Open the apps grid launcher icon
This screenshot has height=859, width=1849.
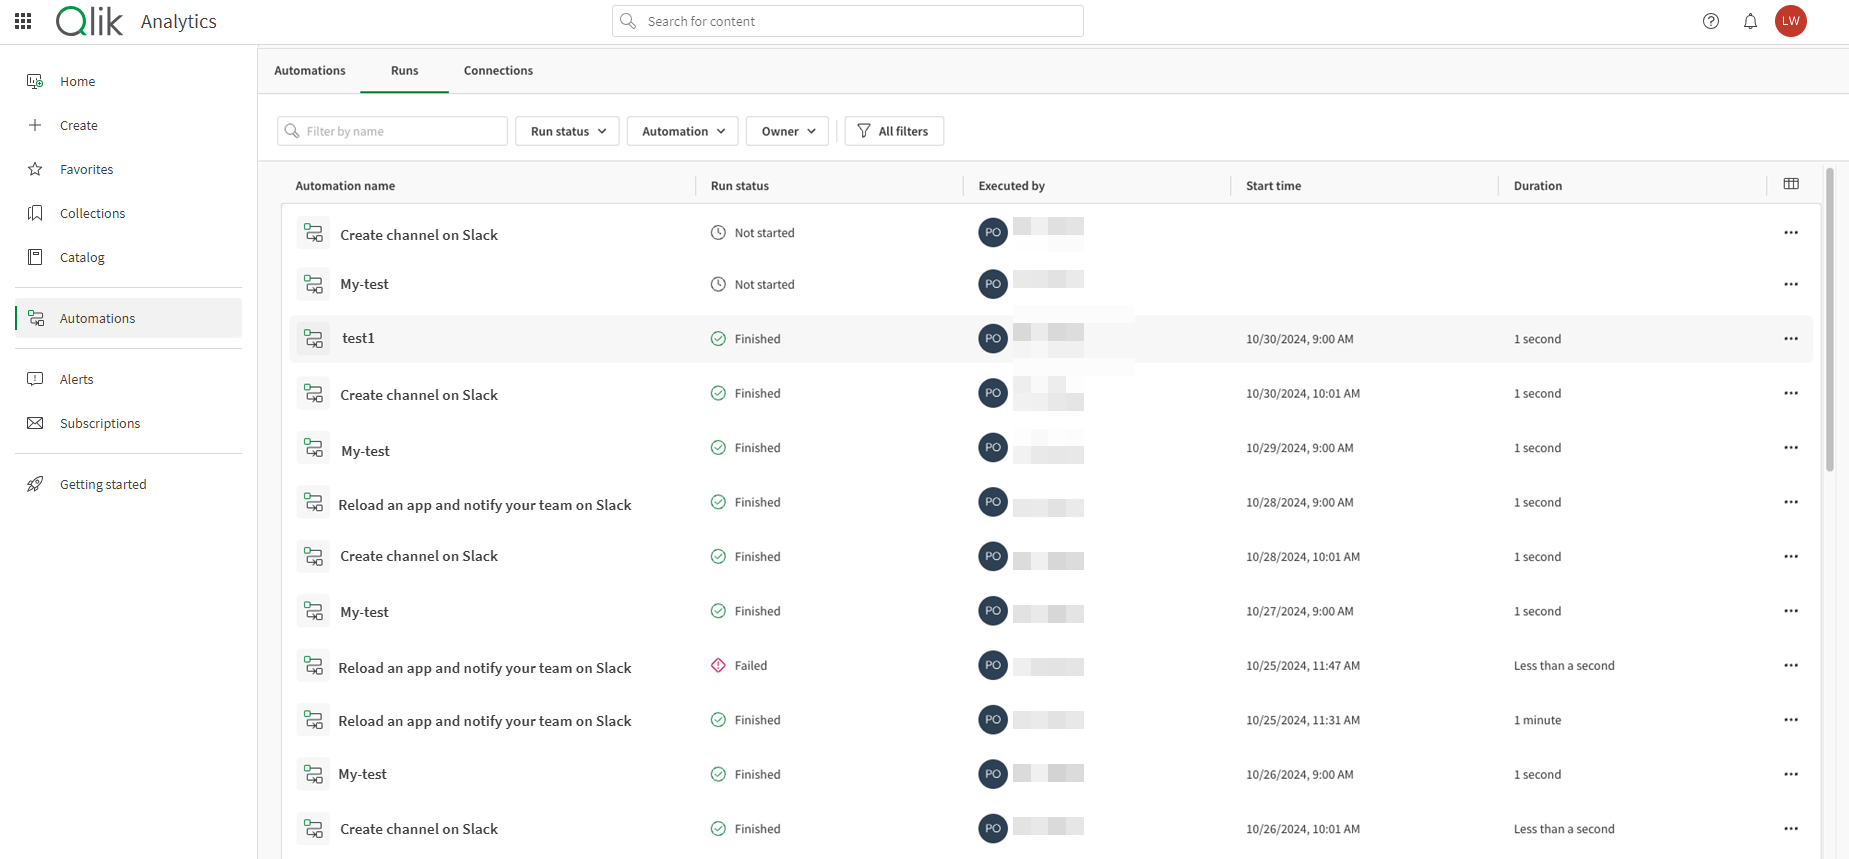[23, 21]
